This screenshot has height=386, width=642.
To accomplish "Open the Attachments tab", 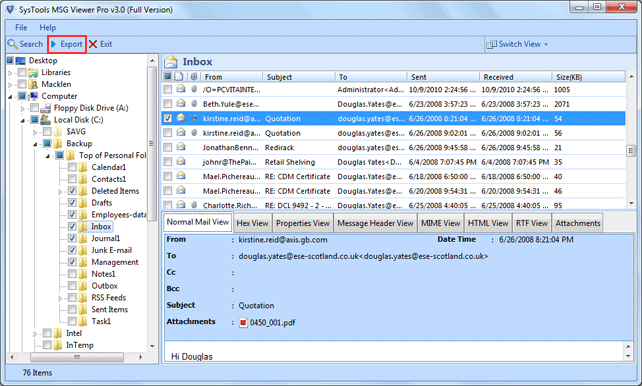I will [577, 223].
